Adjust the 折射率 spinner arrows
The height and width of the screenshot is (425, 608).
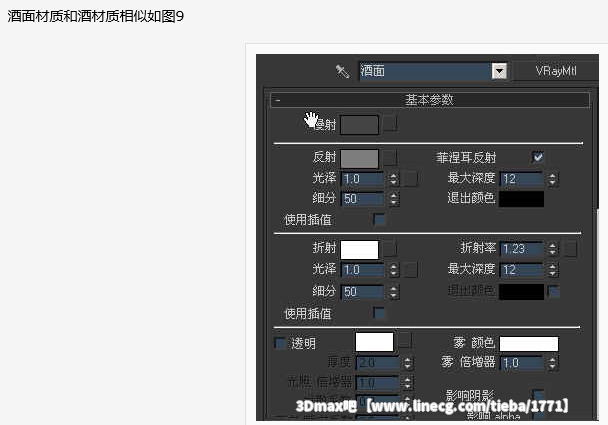552,249
